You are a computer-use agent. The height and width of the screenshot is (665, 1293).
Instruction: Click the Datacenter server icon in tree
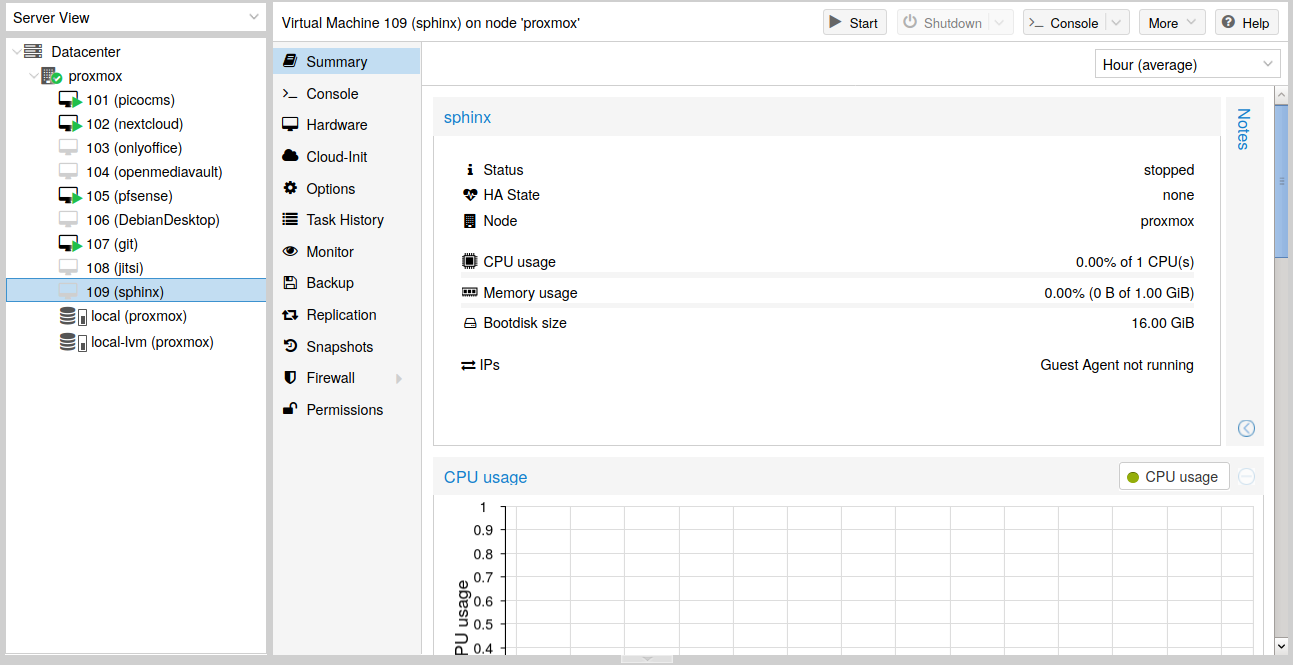tap(33, 52)
